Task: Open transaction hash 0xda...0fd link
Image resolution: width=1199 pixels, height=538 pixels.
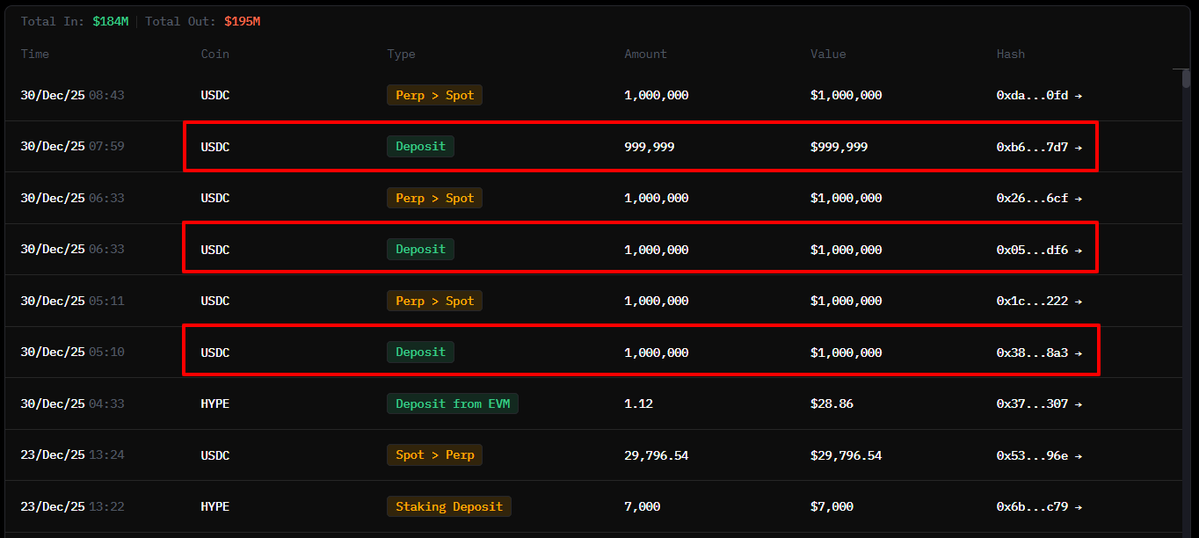Action: point(1038,95)
